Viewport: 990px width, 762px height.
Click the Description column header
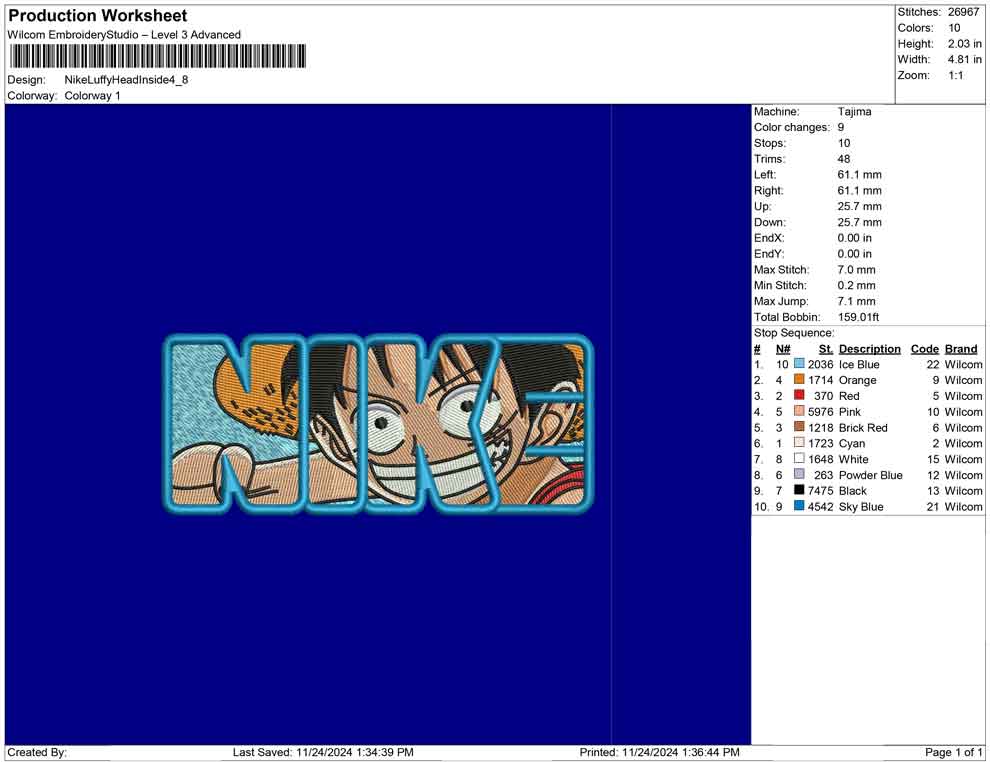[x=869, y=348]
